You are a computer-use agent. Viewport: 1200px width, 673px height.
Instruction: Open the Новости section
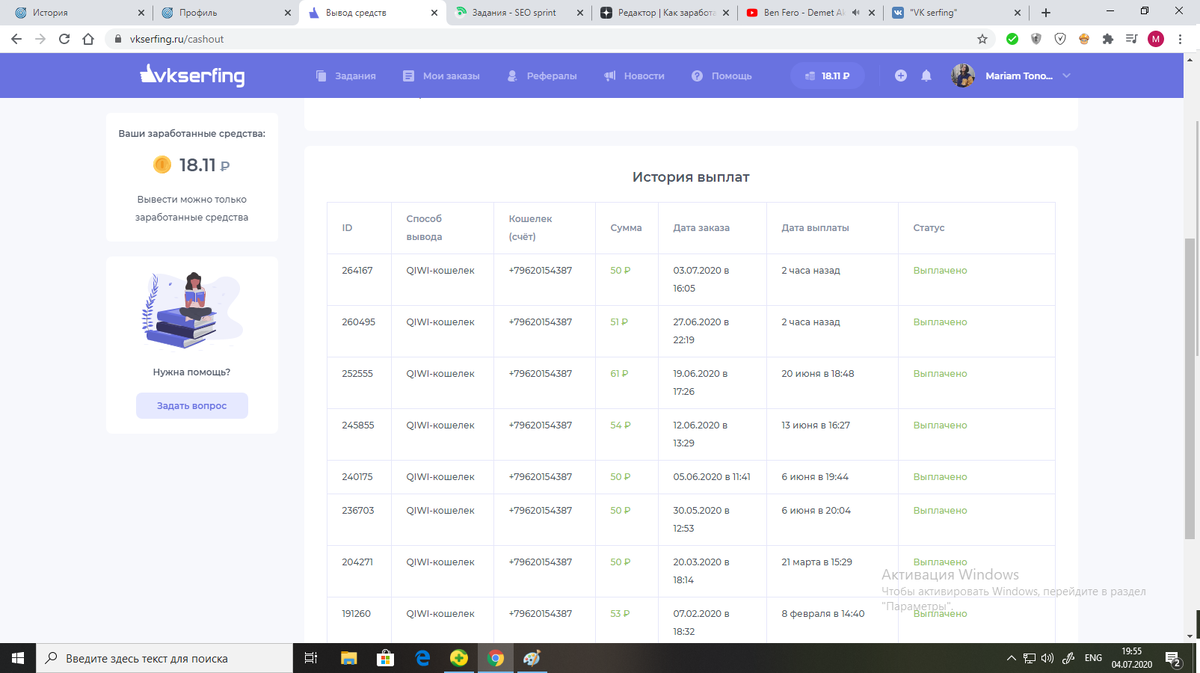pyautogui.click(x=634, y=76)
